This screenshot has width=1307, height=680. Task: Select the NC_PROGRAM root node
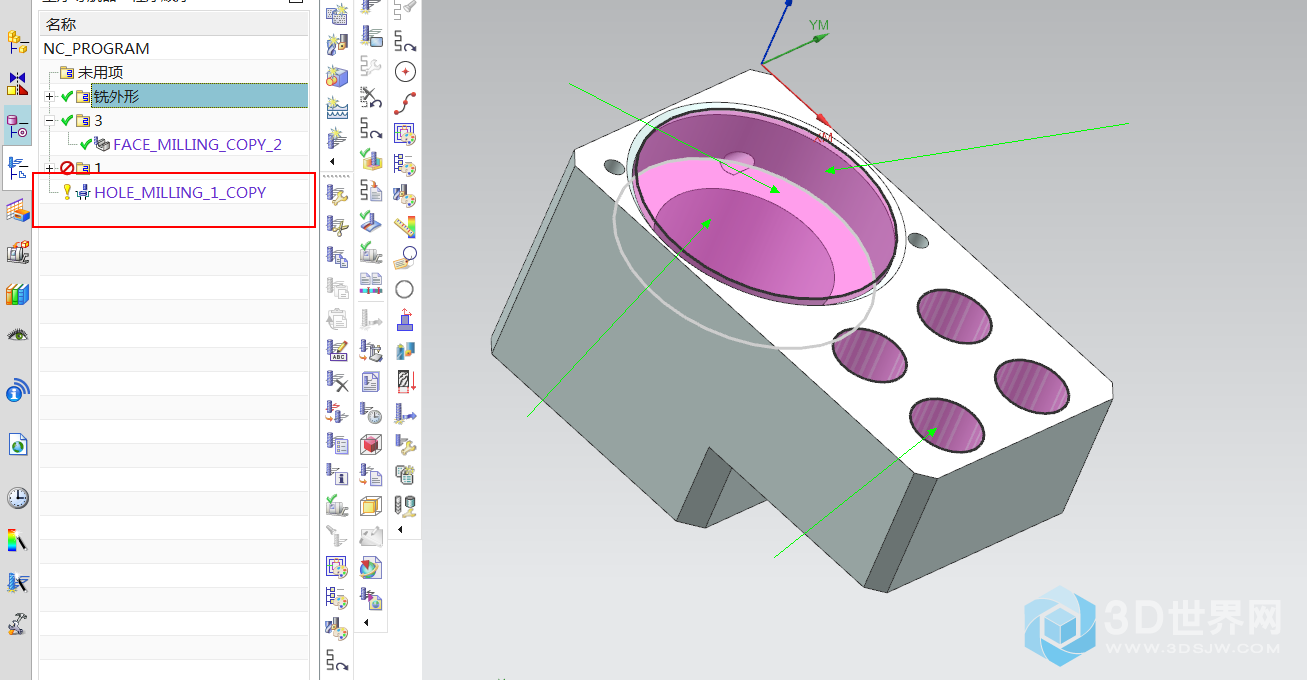(96, 48)
